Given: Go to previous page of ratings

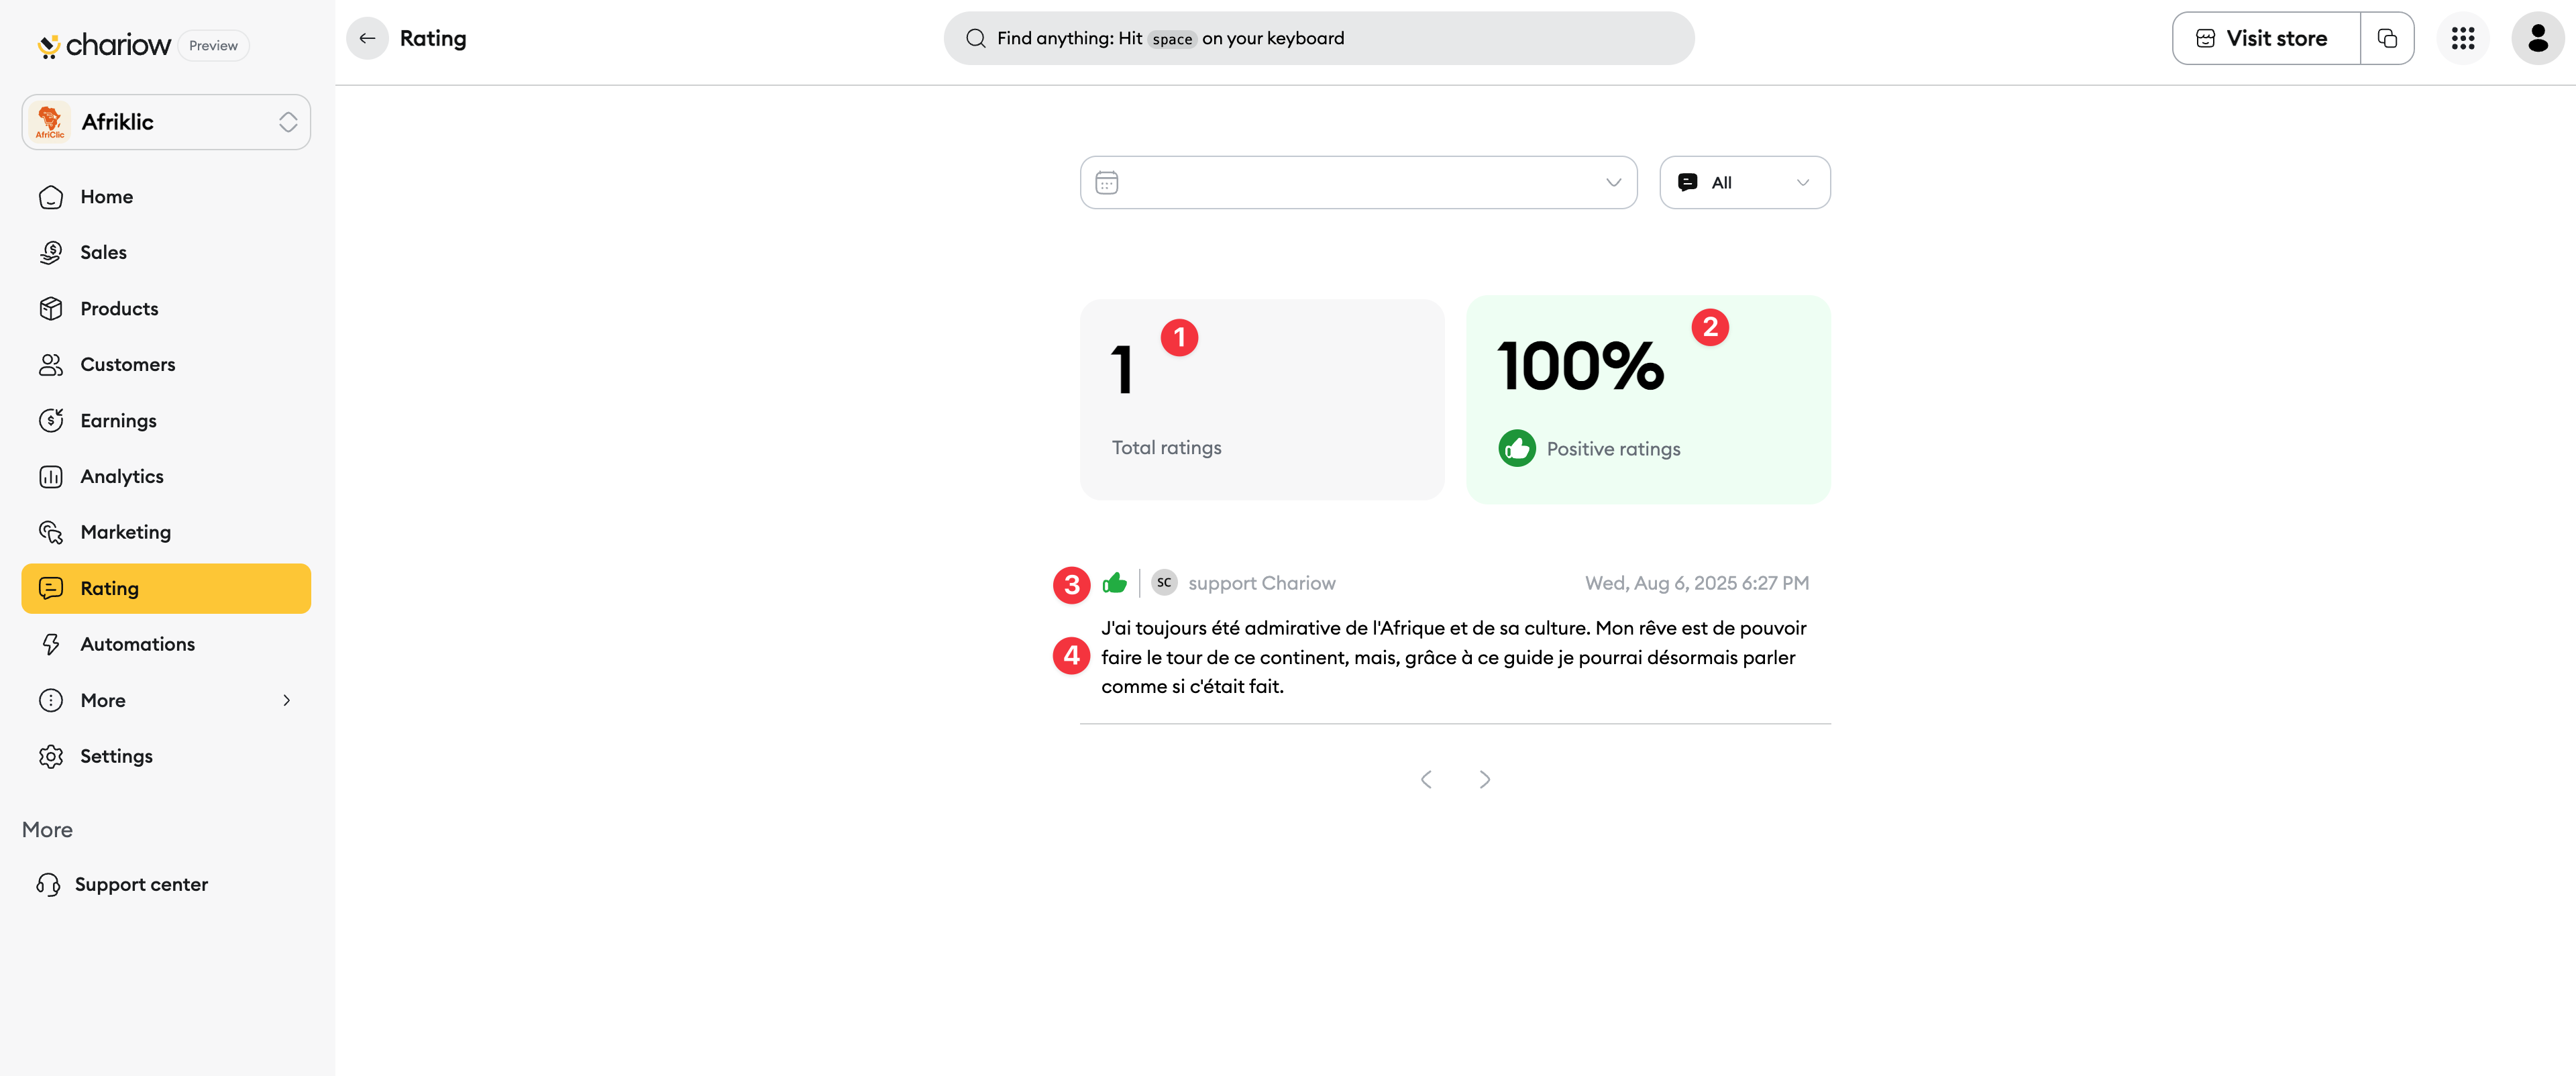Looking at the screenshot, I should pos(1426,779).
